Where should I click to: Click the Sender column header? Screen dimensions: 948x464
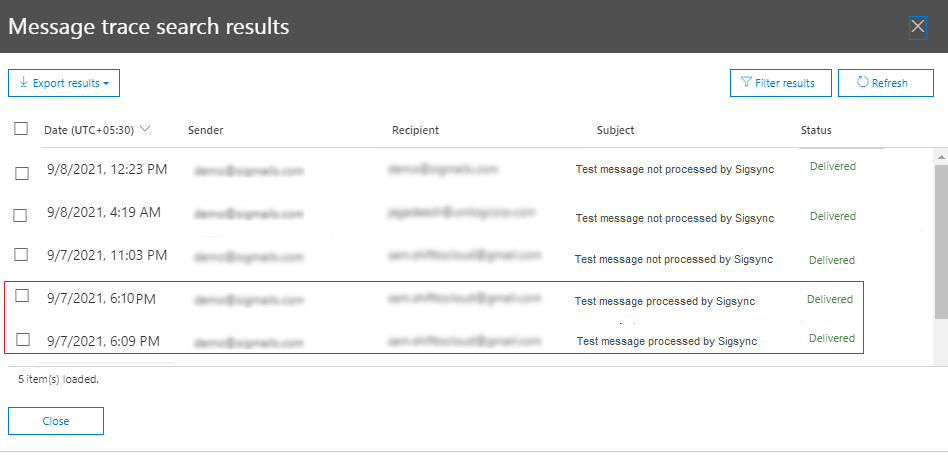tap(205, 130)
